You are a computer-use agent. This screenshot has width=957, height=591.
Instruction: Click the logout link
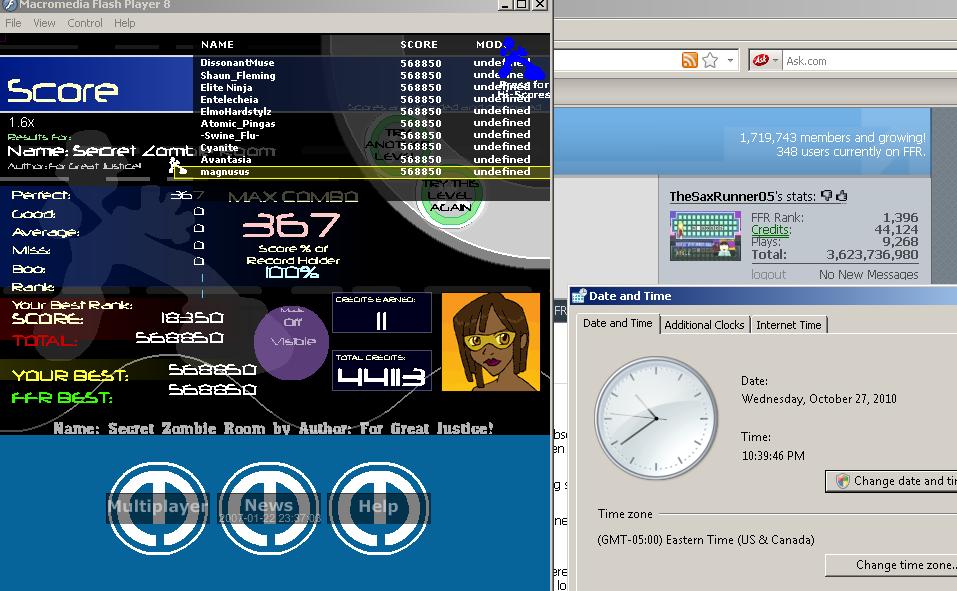768,275
